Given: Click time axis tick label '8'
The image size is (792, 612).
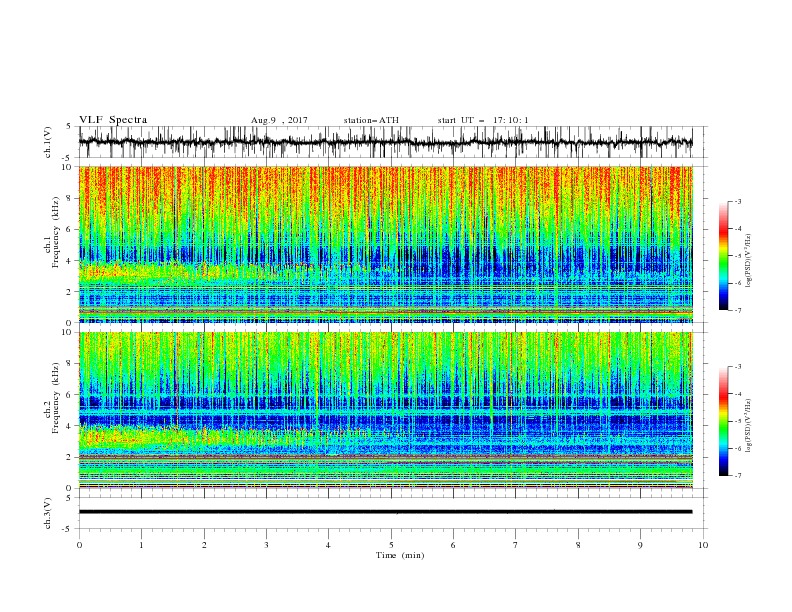Looking at the screenshot, I should coord(578,545).
